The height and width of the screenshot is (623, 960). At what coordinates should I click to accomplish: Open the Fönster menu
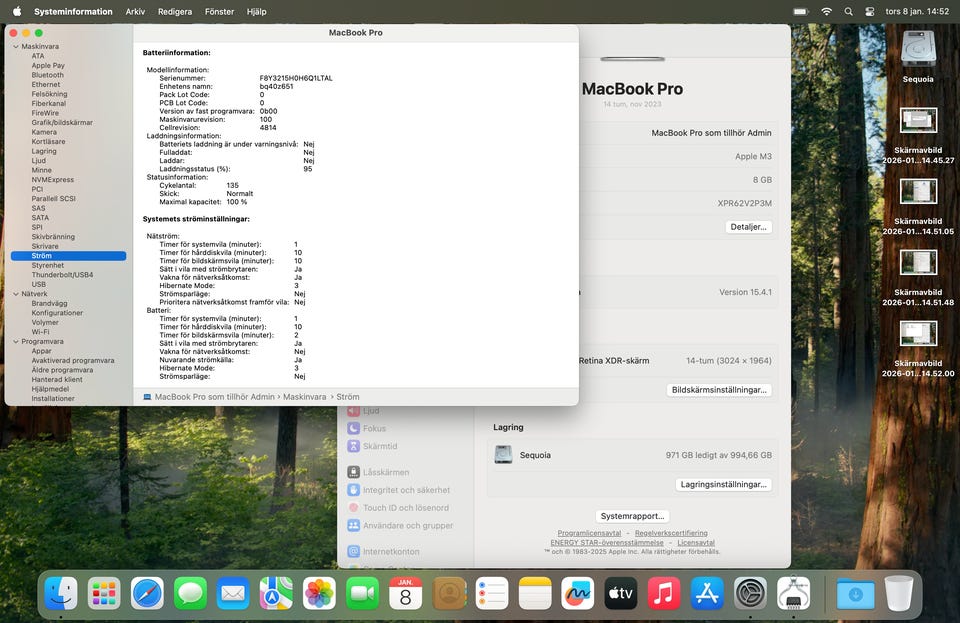[x=219, y=11]
